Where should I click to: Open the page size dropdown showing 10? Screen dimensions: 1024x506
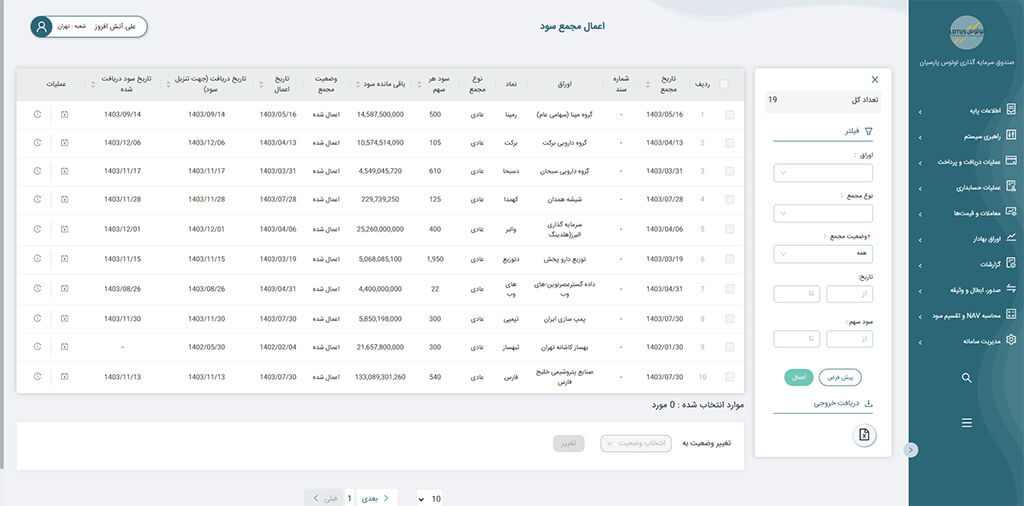click(428, 498)
